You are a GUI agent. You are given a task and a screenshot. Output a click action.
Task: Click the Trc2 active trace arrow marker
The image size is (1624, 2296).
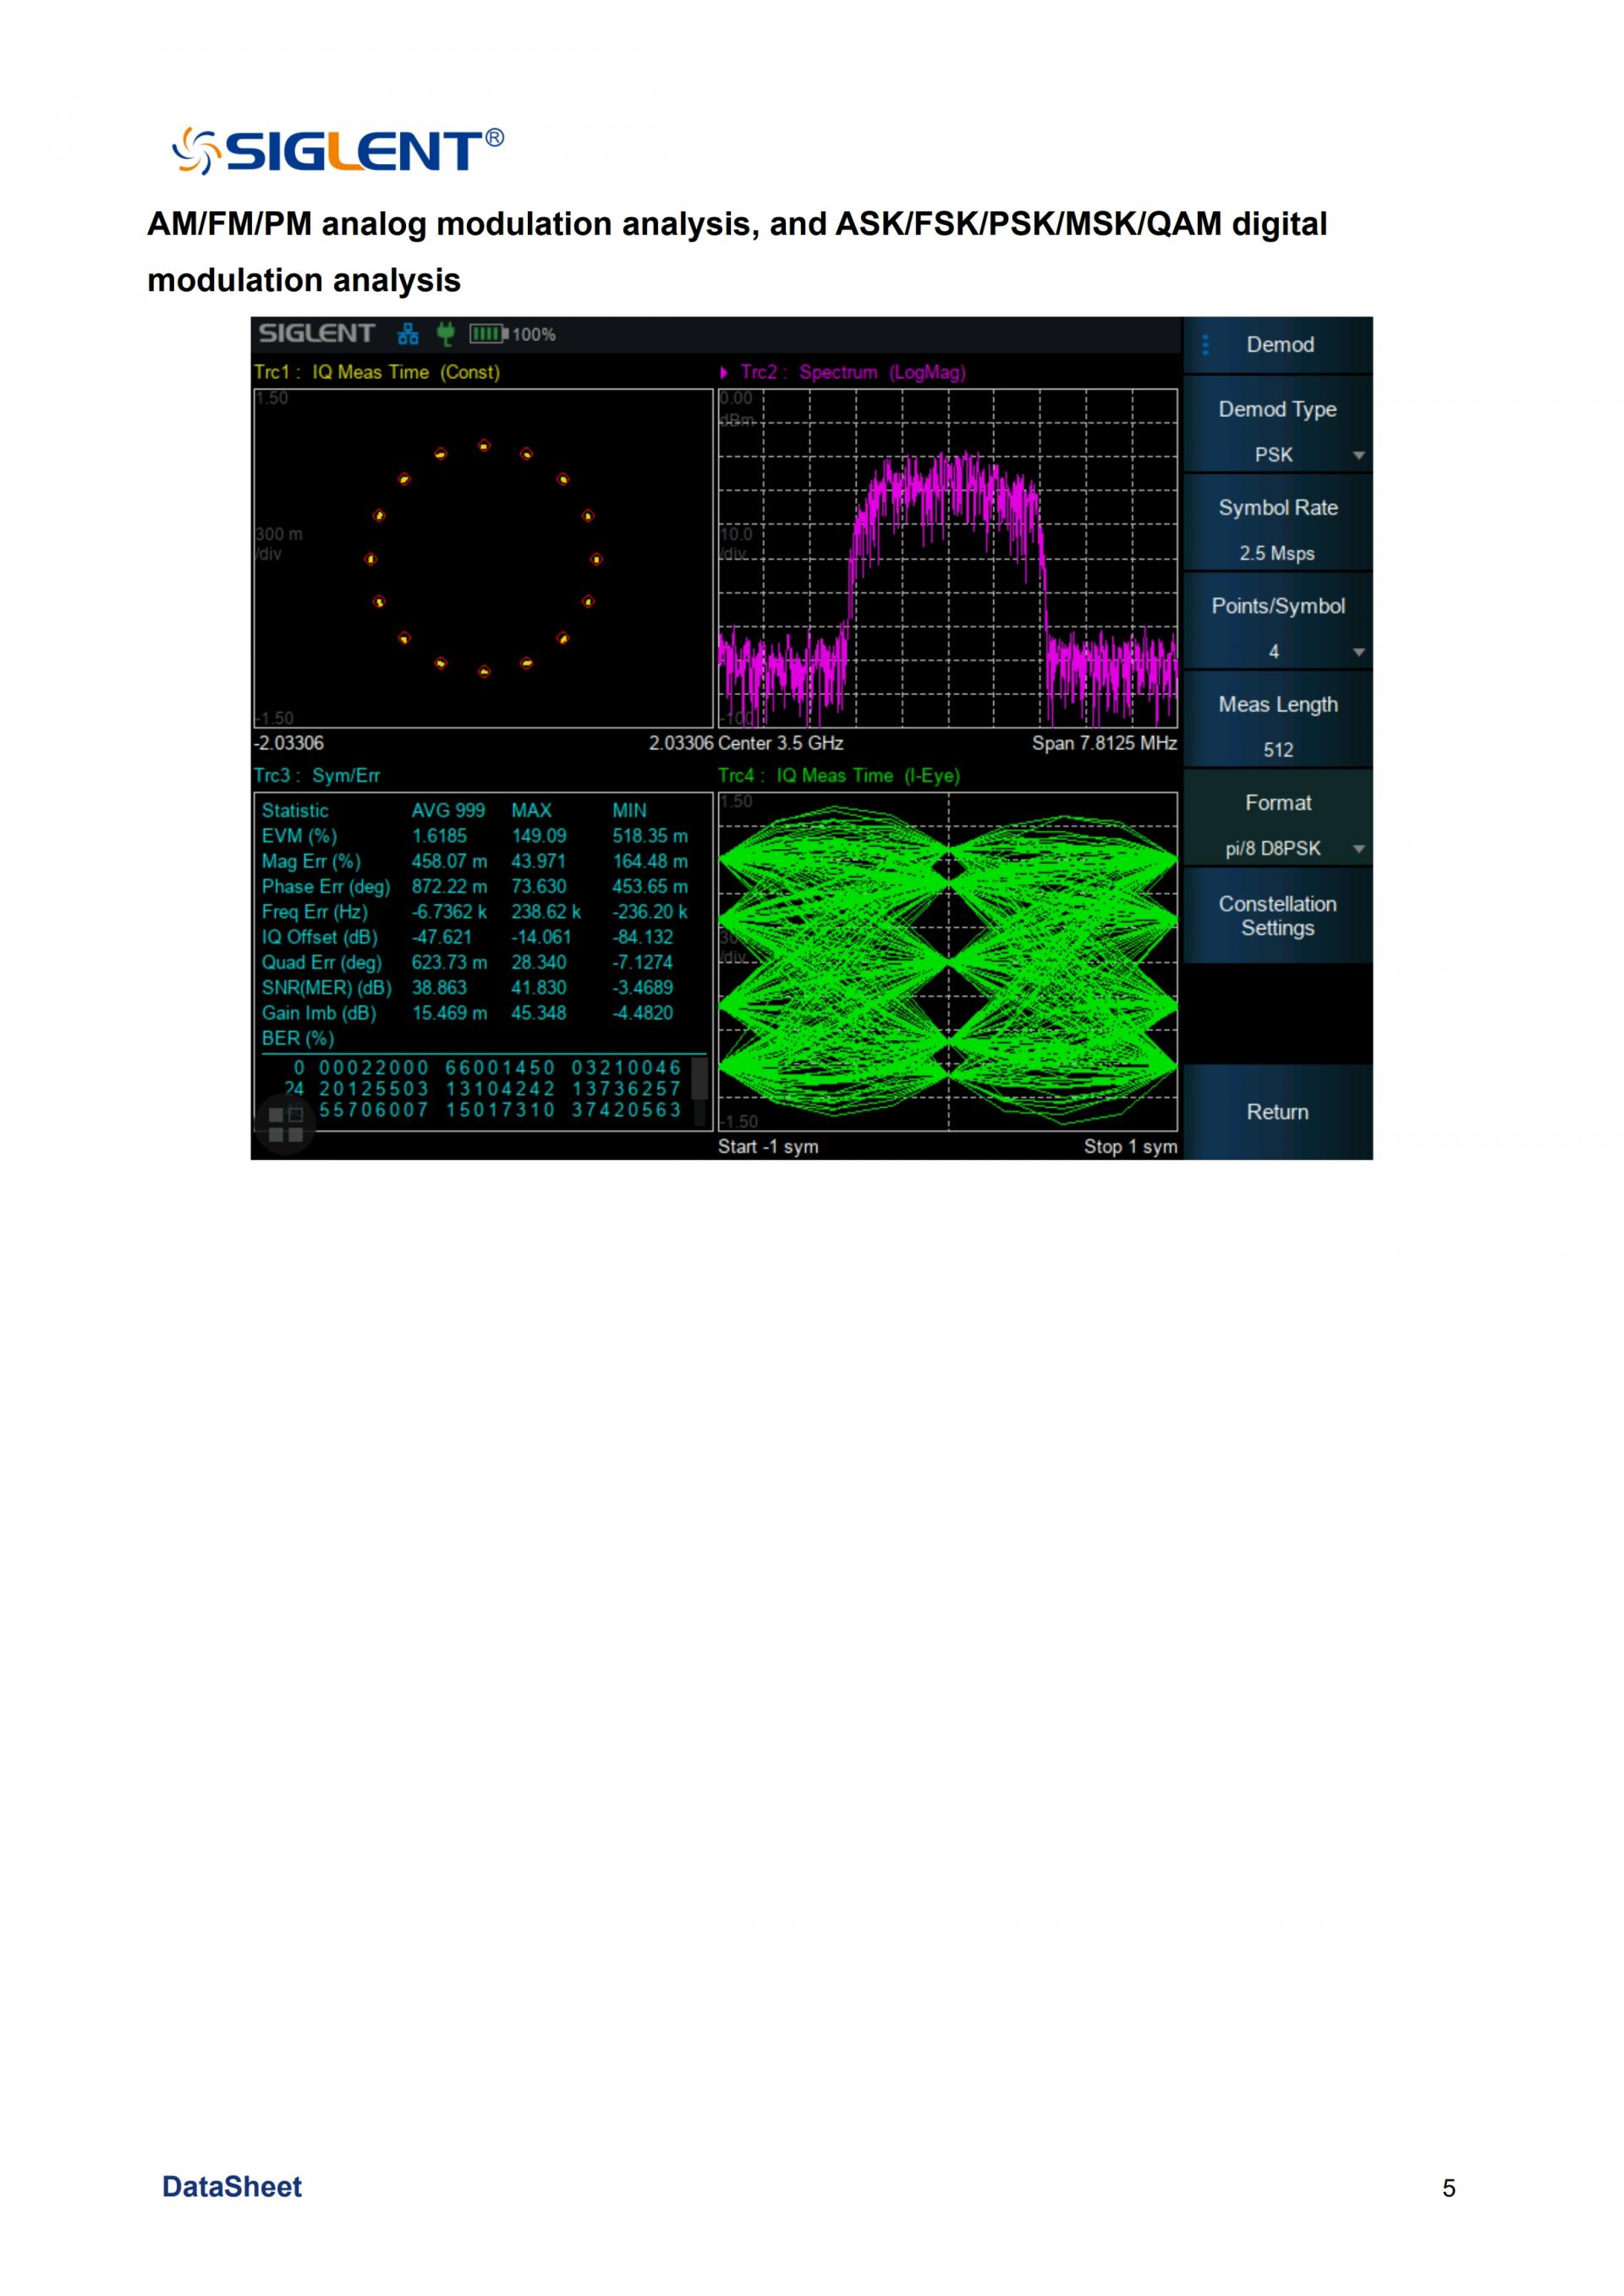(724, 373)
